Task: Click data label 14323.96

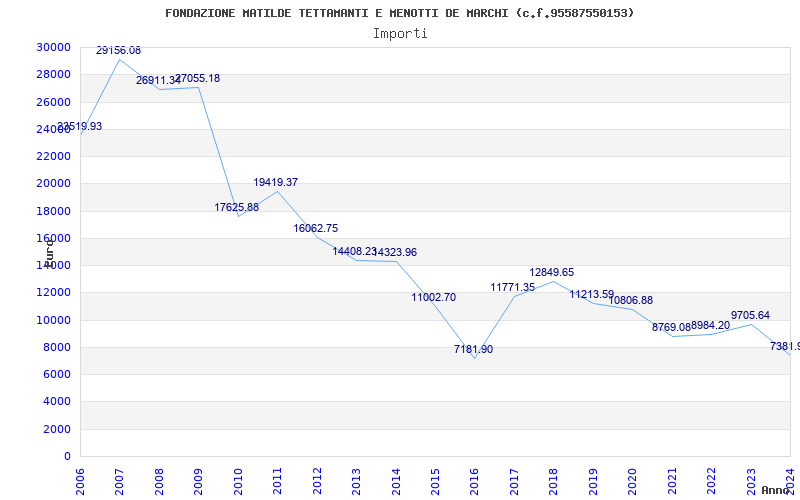Action: pyautogui.click(x=394, y=253)
